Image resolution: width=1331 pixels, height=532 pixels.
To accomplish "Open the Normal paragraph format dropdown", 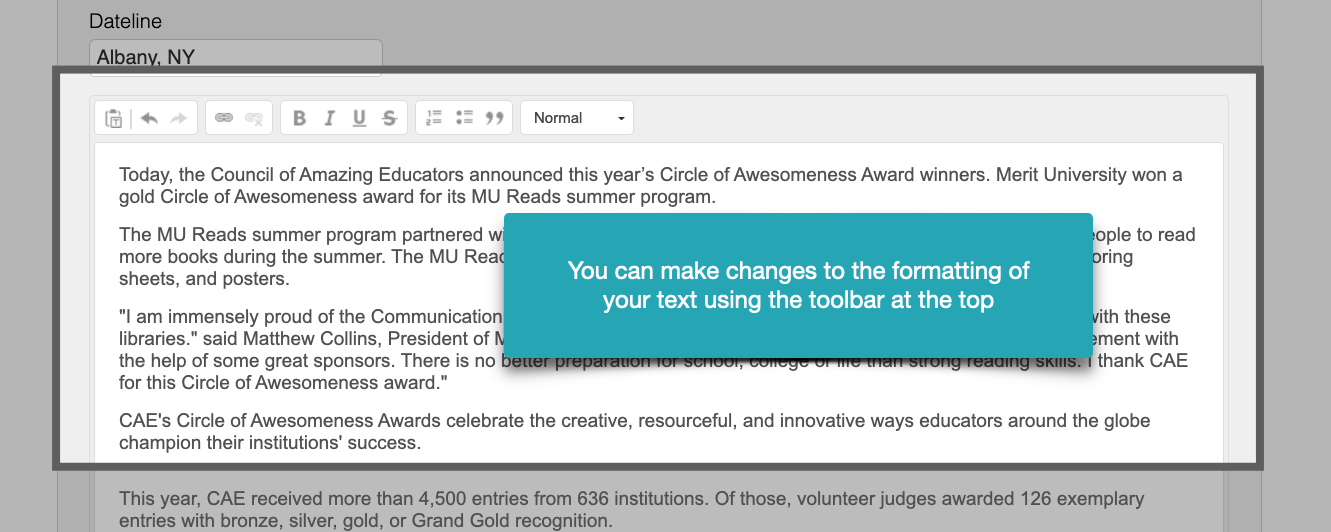I will click(577, 118).
